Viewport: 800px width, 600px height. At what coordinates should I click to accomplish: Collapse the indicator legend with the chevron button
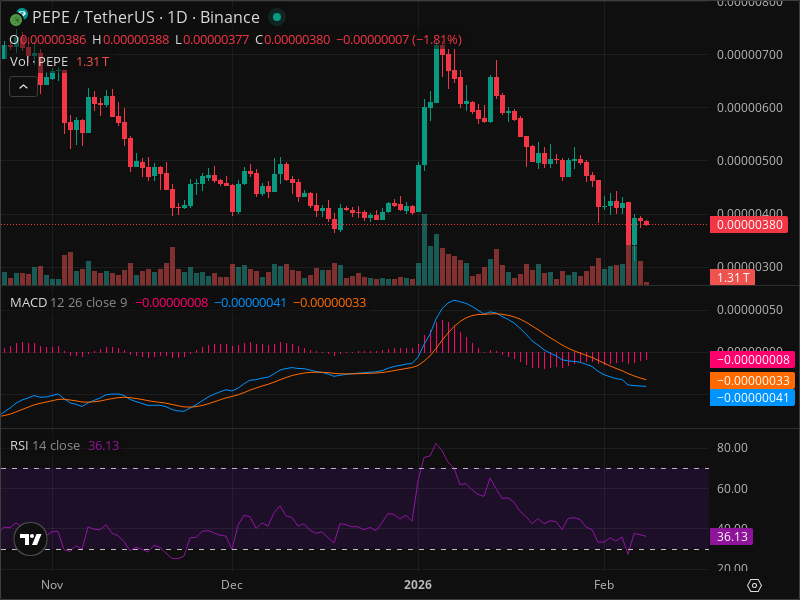23,87
